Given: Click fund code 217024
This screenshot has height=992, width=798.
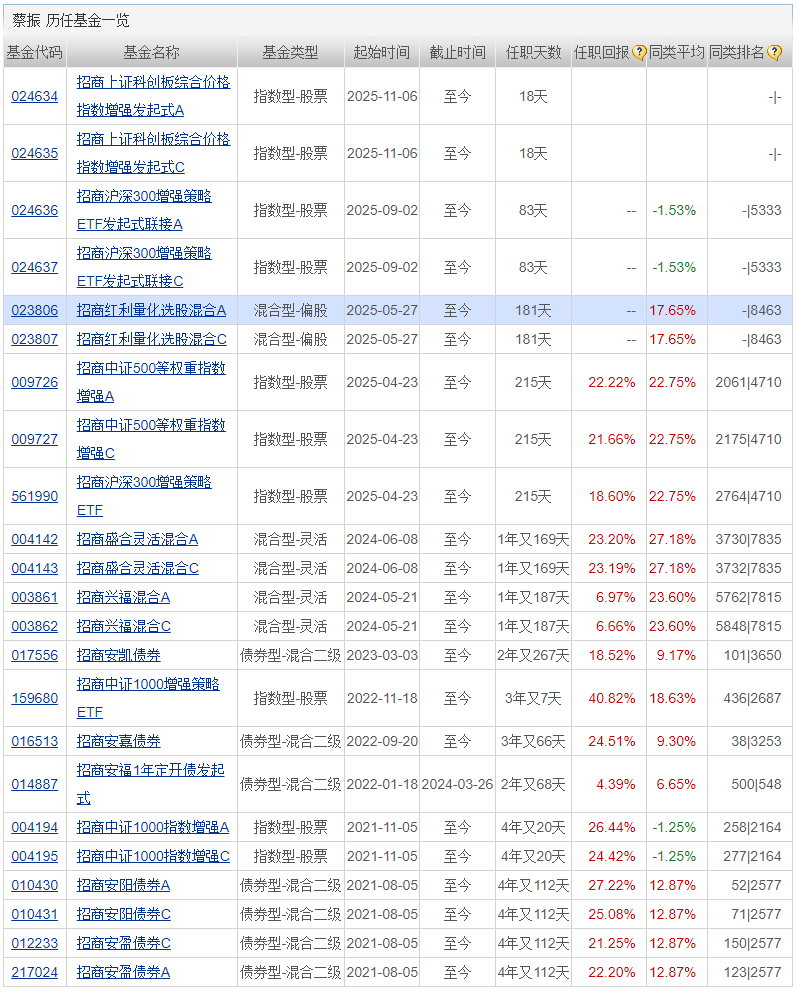Looking at the screenshot, I should [34, 972].
